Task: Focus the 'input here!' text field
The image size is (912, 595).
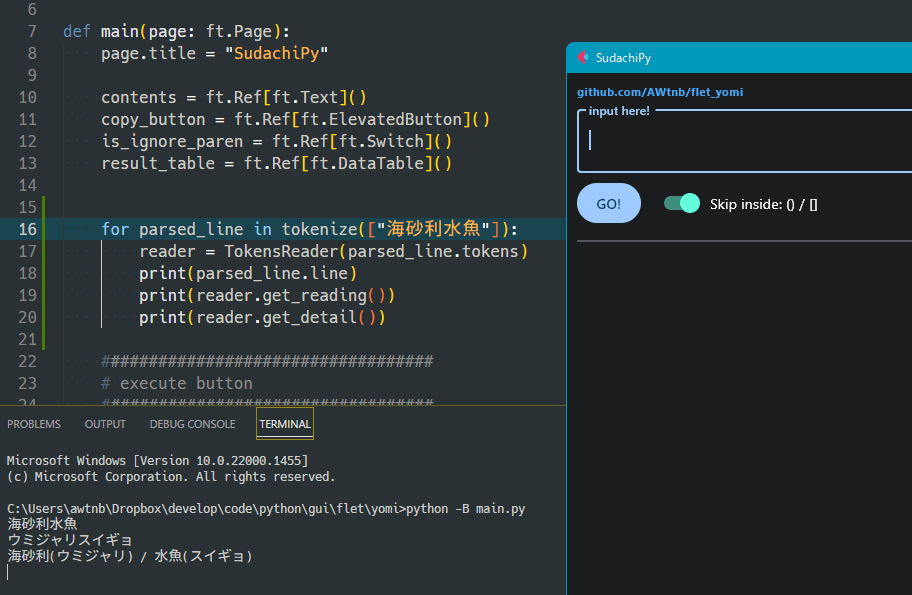Action: pos(744,141)
